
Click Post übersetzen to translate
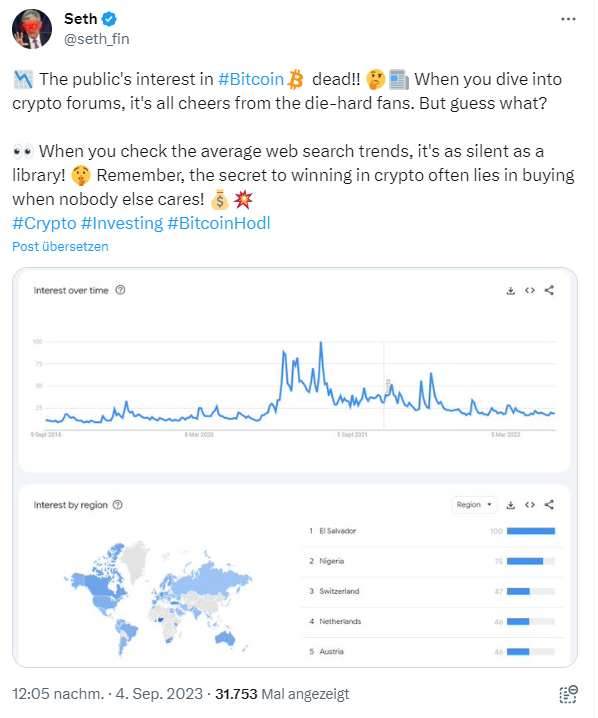point(60,248)
